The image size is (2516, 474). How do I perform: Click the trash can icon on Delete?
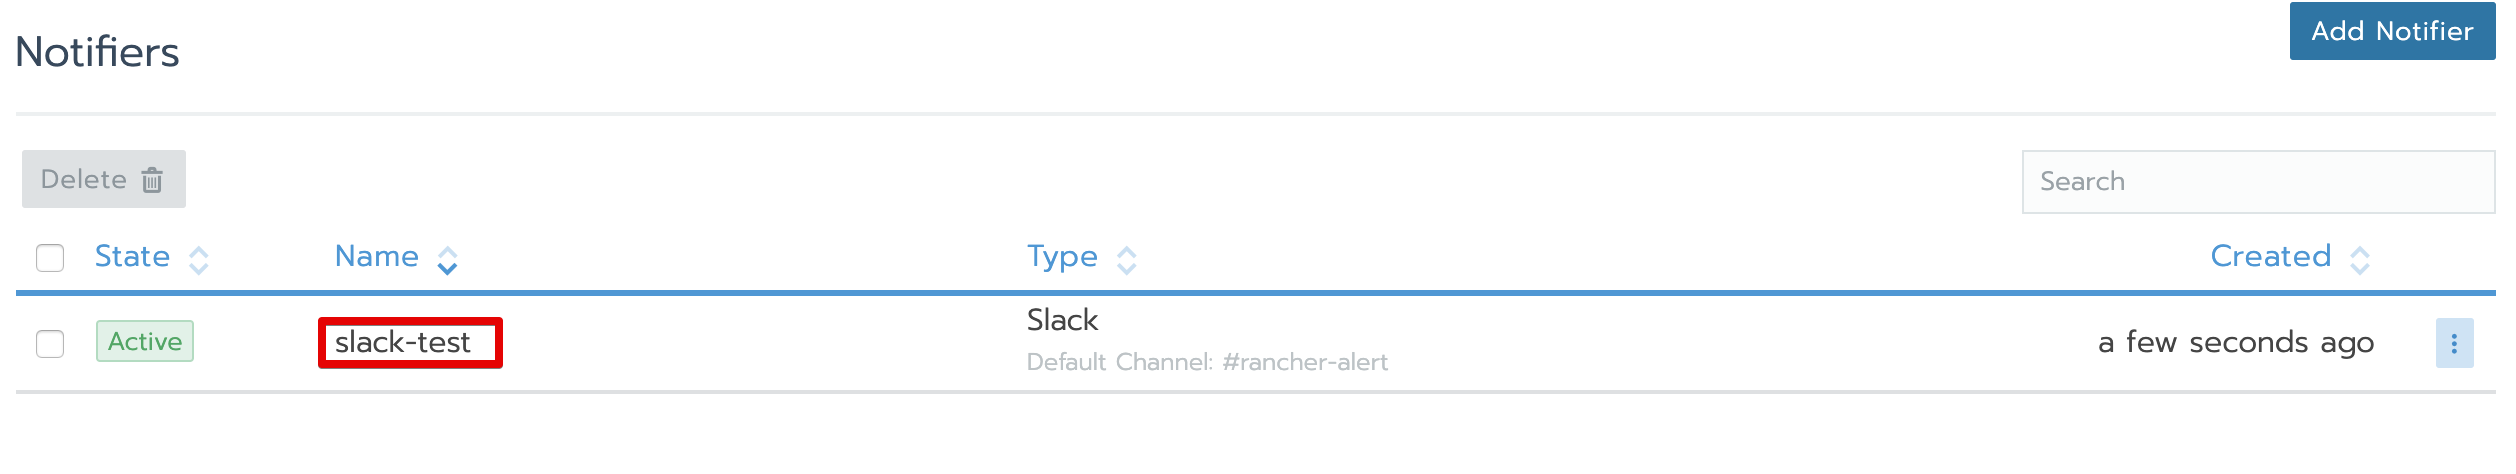(152, 180)
